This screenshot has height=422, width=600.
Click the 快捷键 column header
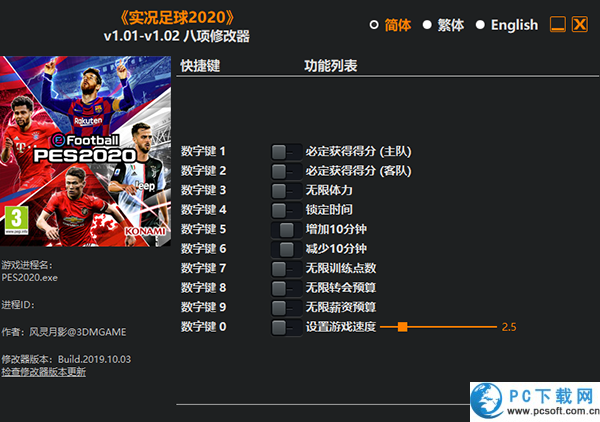pos(200,66)
